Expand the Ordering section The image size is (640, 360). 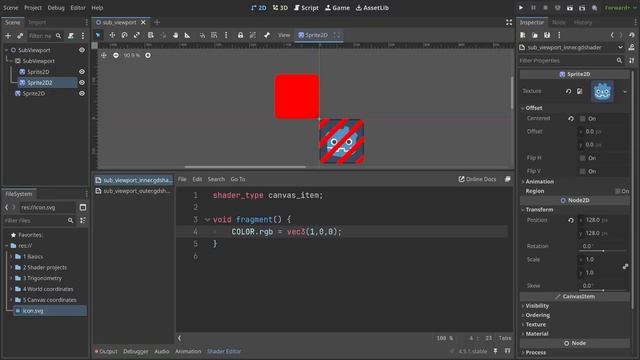click(x=538, y=315)
